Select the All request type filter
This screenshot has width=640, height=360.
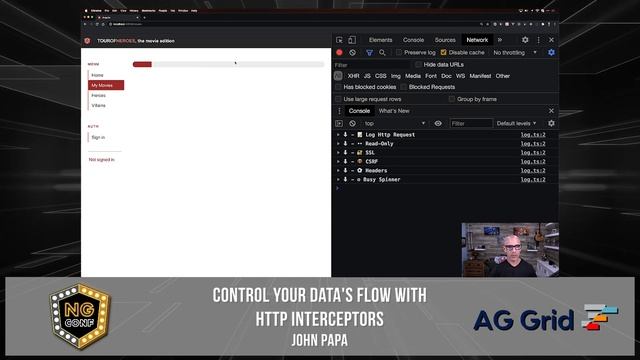tap(338, 76)
